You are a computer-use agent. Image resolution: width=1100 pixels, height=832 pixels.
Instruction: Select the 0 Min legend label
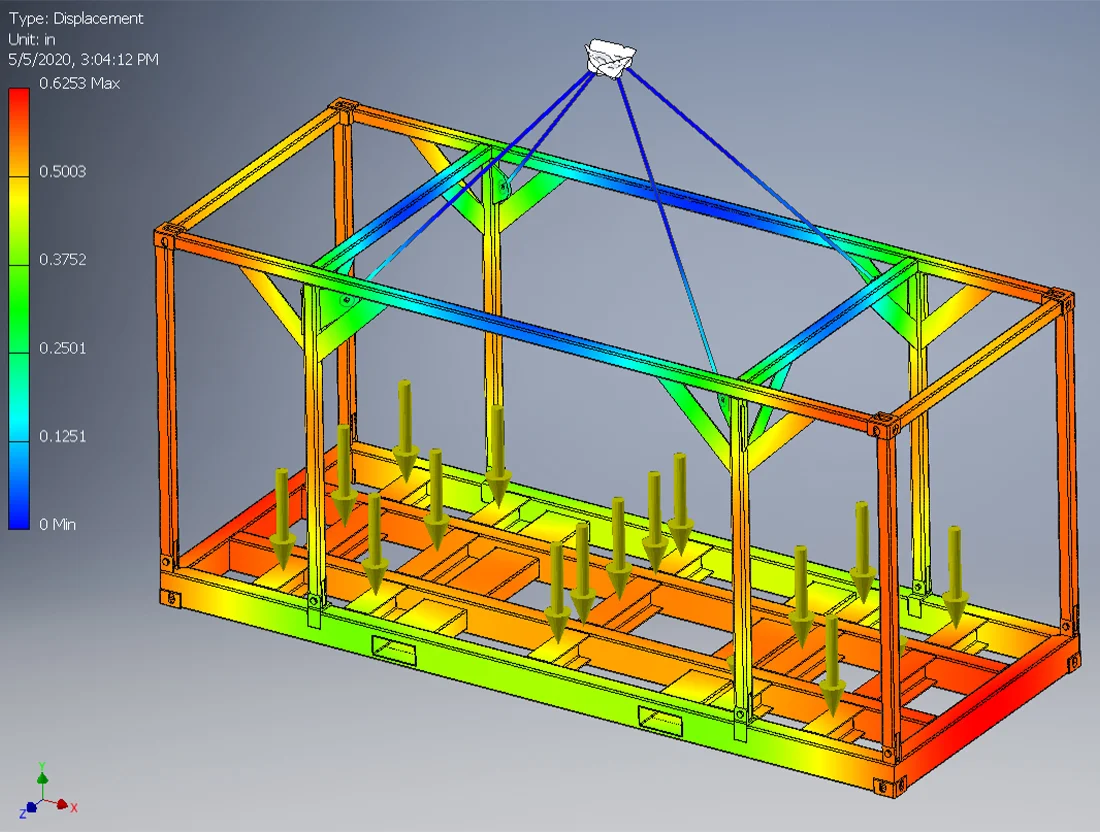pos(58,524)
